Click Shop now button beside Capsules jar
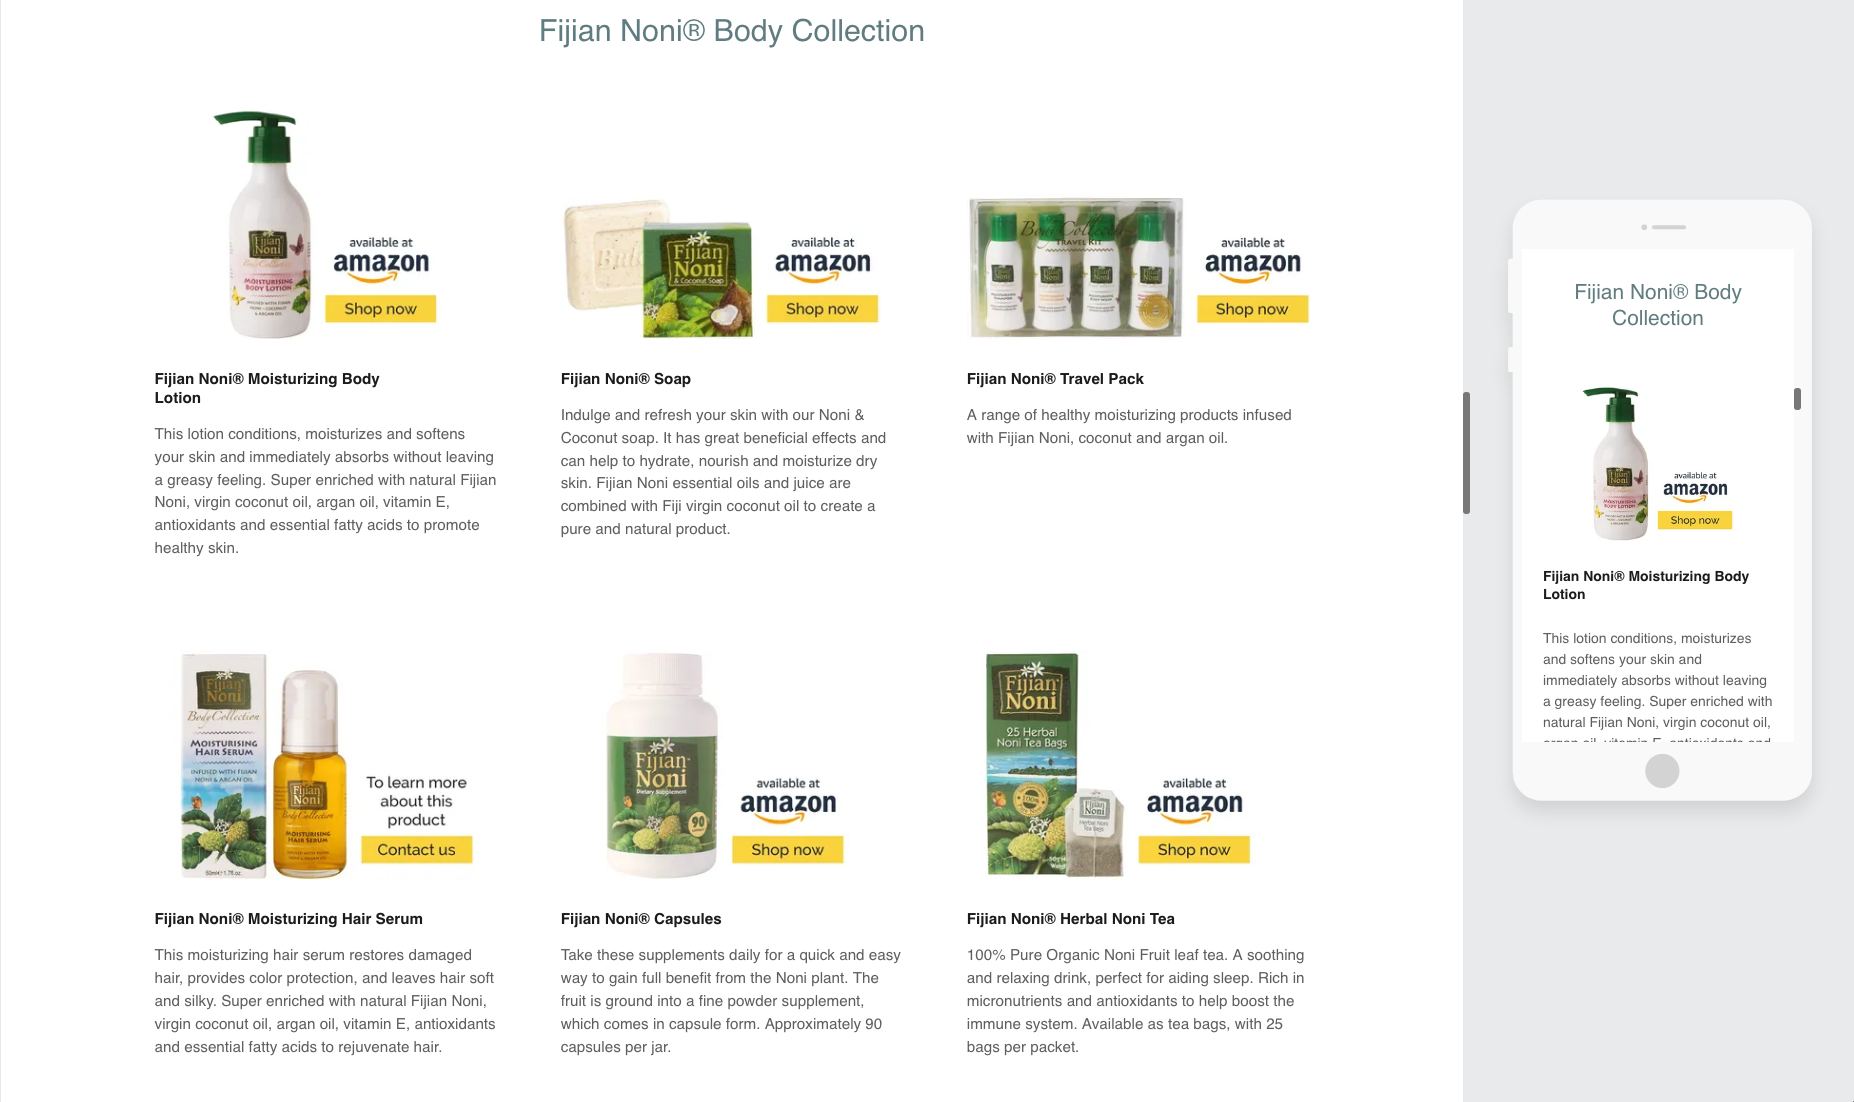Viewport: 1854px width, 1102px height. [x=788, y=850]
